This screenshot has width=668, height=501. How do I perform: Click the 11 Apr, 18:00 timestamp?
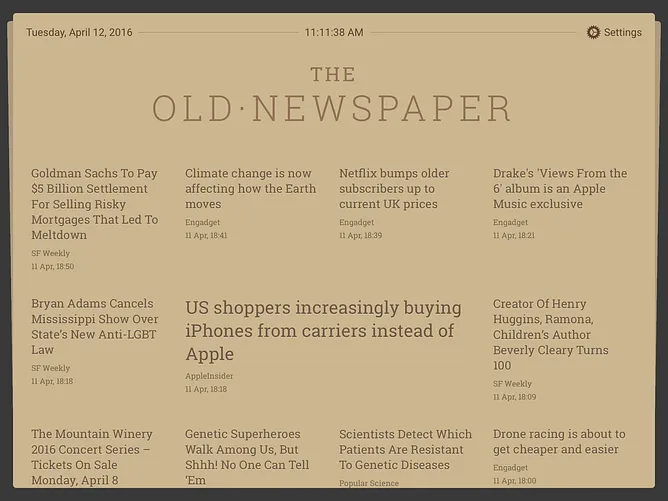514,481
